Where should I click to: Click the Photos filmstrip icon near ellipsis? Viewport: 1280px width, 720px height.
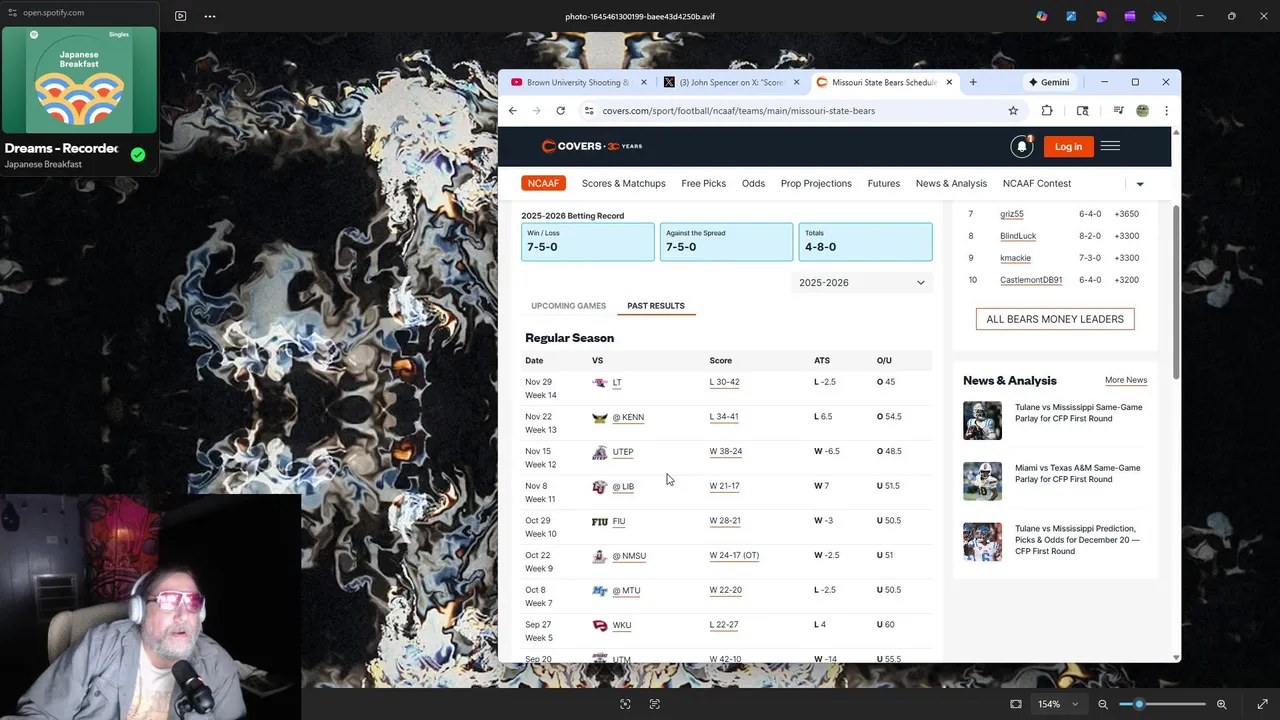[x=180, y=16]
